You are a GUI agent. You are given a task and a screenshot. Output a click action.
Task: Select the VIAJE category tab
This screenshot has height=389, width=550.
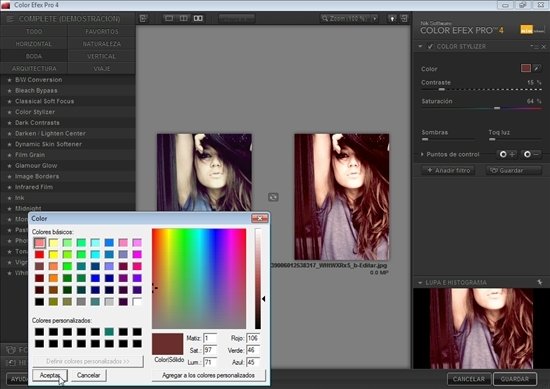tap(102, 68)
